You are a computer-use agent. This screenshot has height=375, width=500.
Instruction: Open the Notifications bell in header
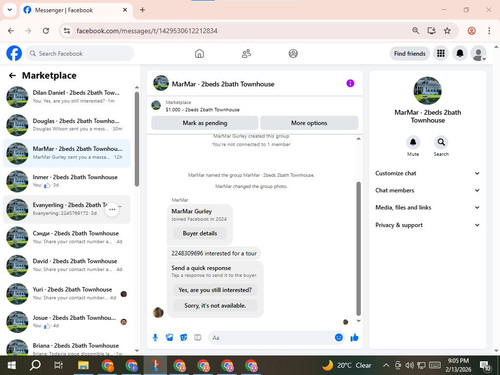click(x=460, y=53)
